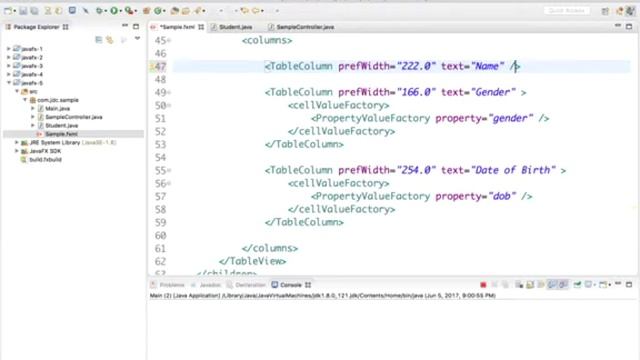
Task: Click the New Java Class green icon
Action: [158, 11]
